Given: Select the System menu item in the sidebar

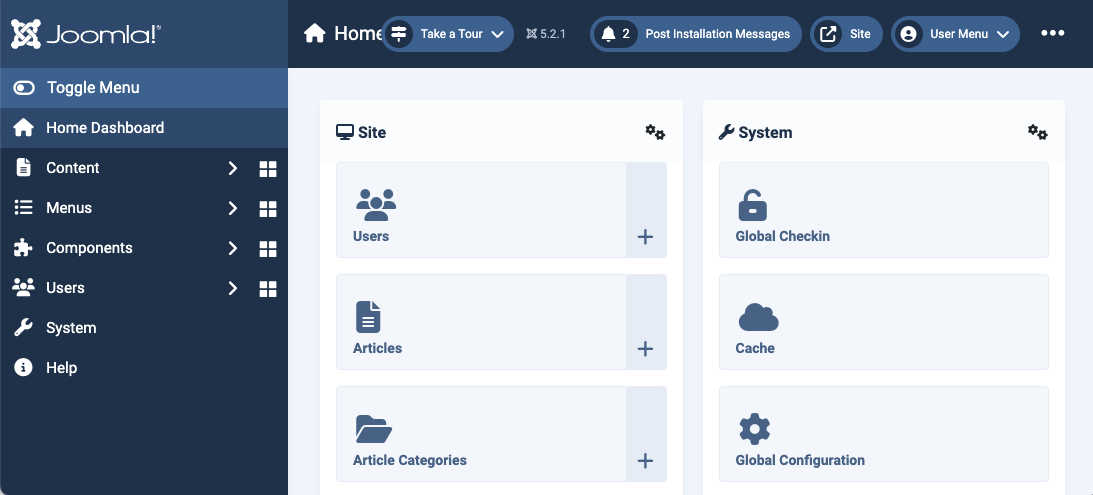Looking at the screenshot, I should tap(71, 328).
